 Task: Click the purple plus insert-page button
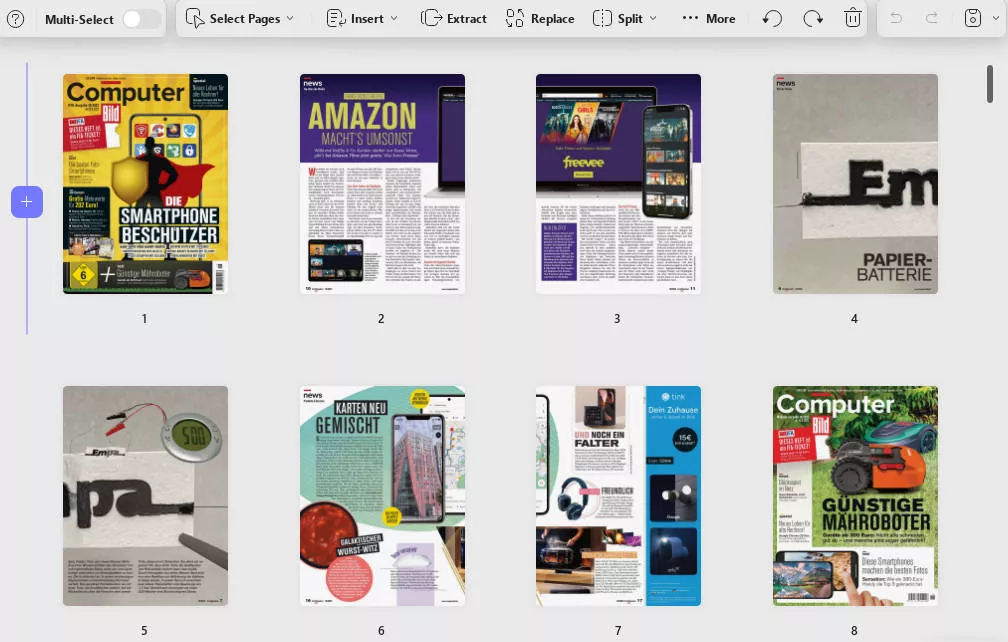pyautogui.click(x=26, y=202)
